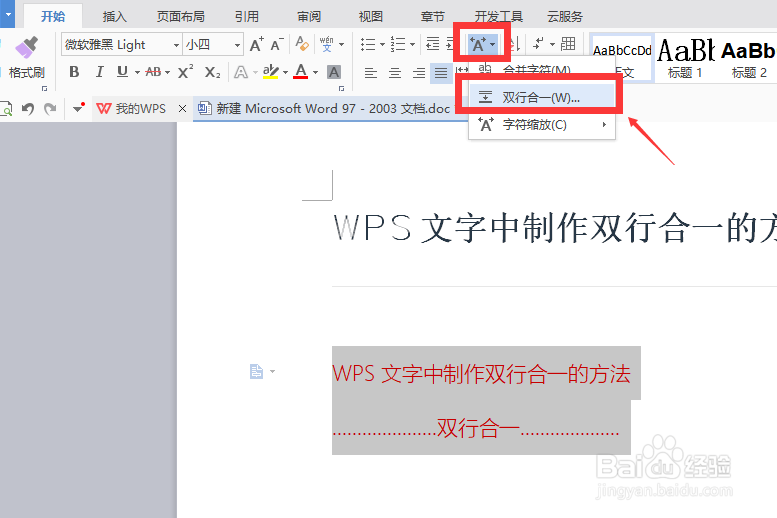The height and width of the screenshot is (518, 777).
Task: Expand bullet list style arrow
Action: [382, 45]
